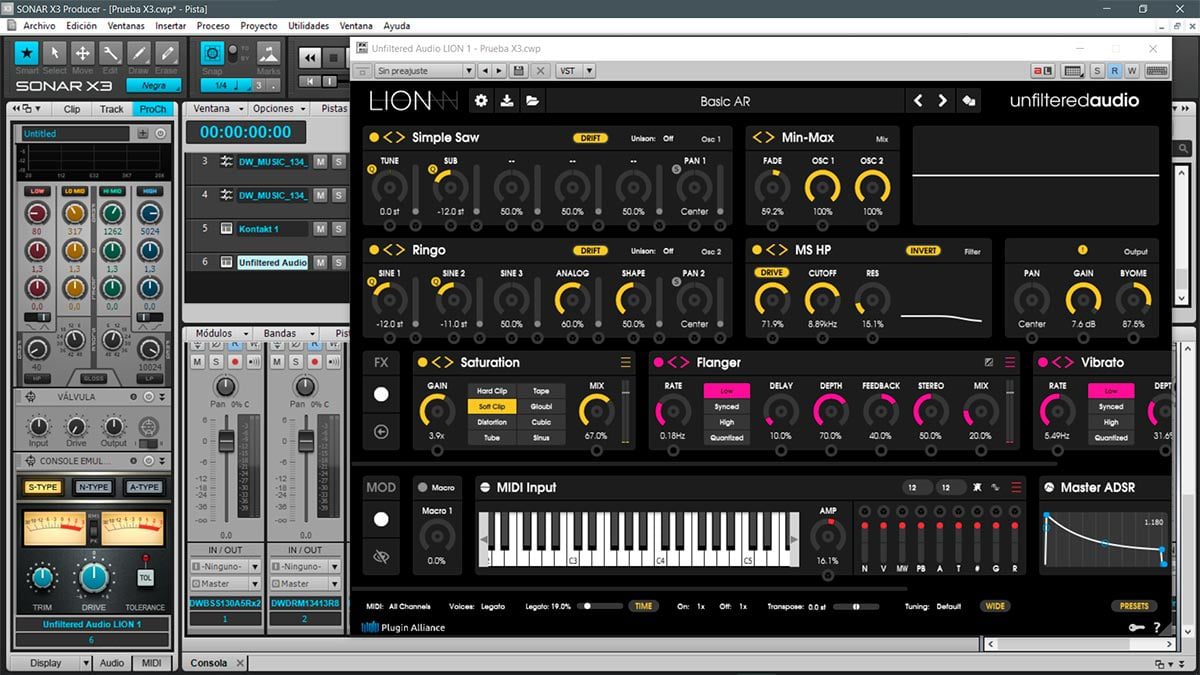Click the Untitled preset name field
Viewport: 1200px width, 675px height.
76,133
